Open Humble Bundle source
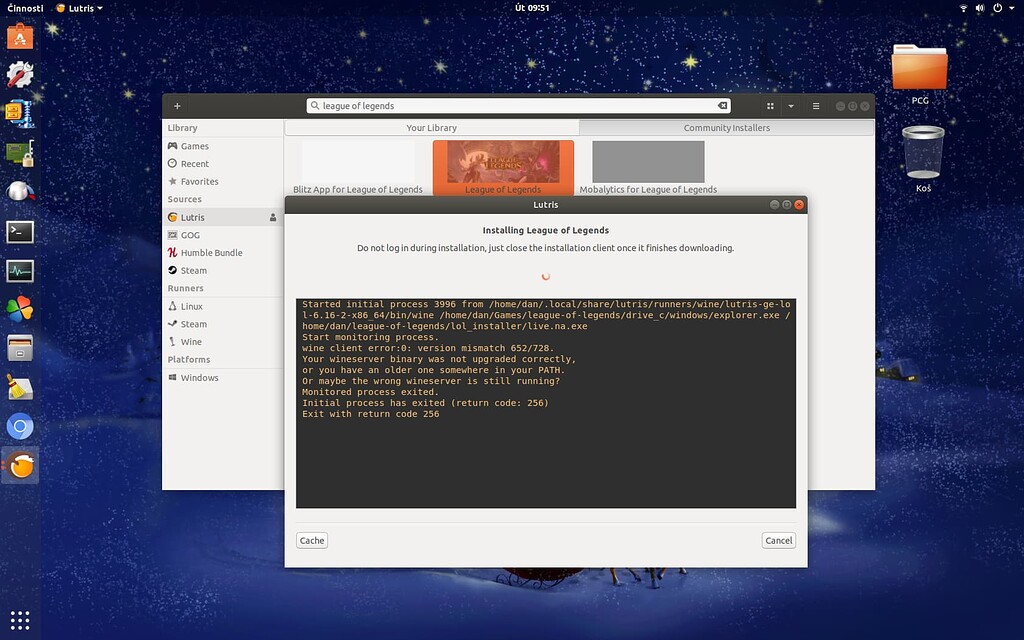 point(211,253)
